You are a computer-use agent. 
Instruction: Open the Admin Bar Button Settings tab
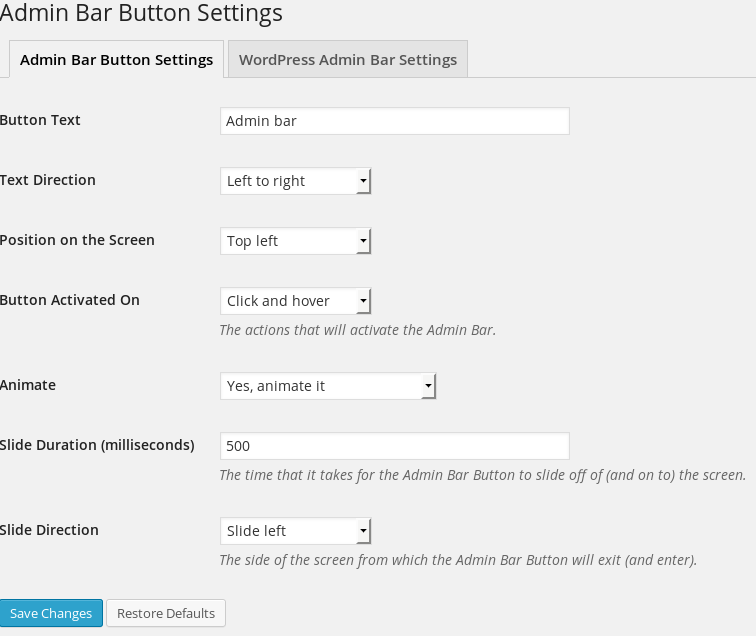point(116,59)
